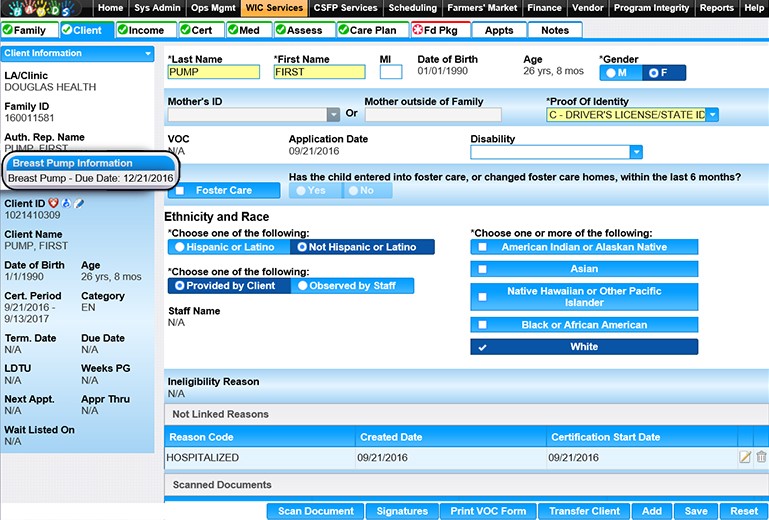Open the WIC Services menu
Image resolution: width=769 pixels, height=520 pixels.
[273, 8]
